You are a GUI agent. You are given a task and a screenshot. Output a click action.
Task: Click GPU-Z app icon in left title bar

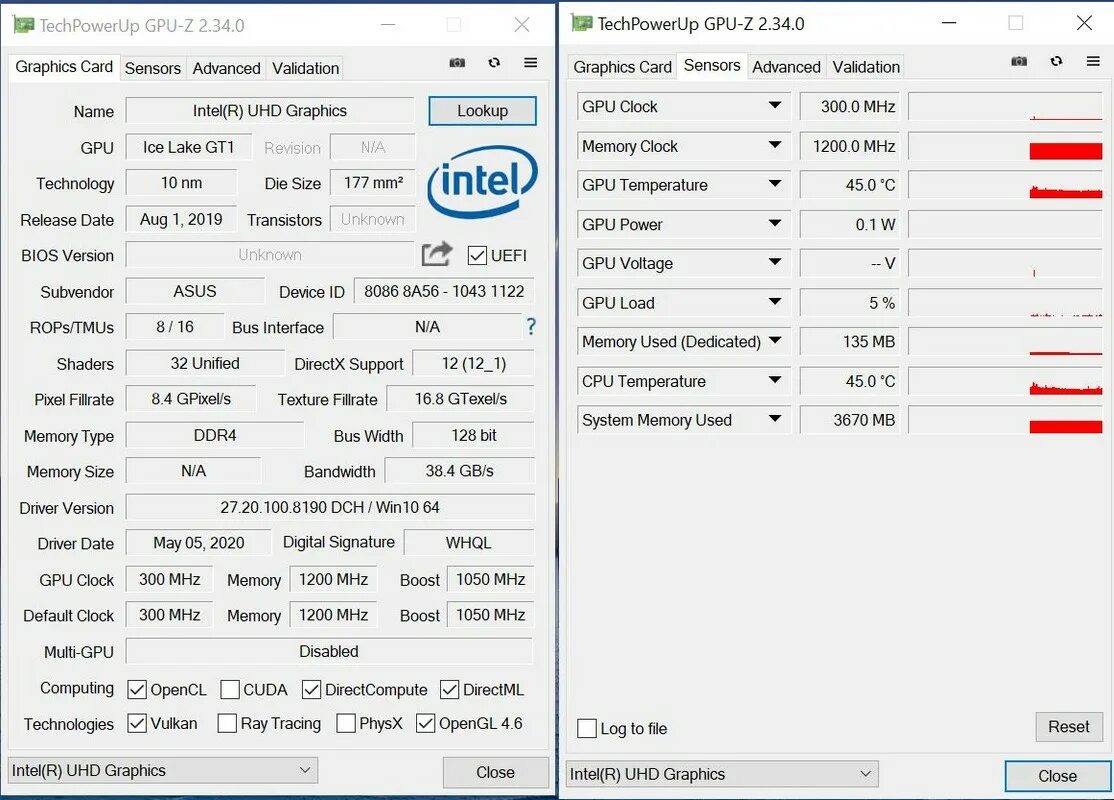click(23, 25)
